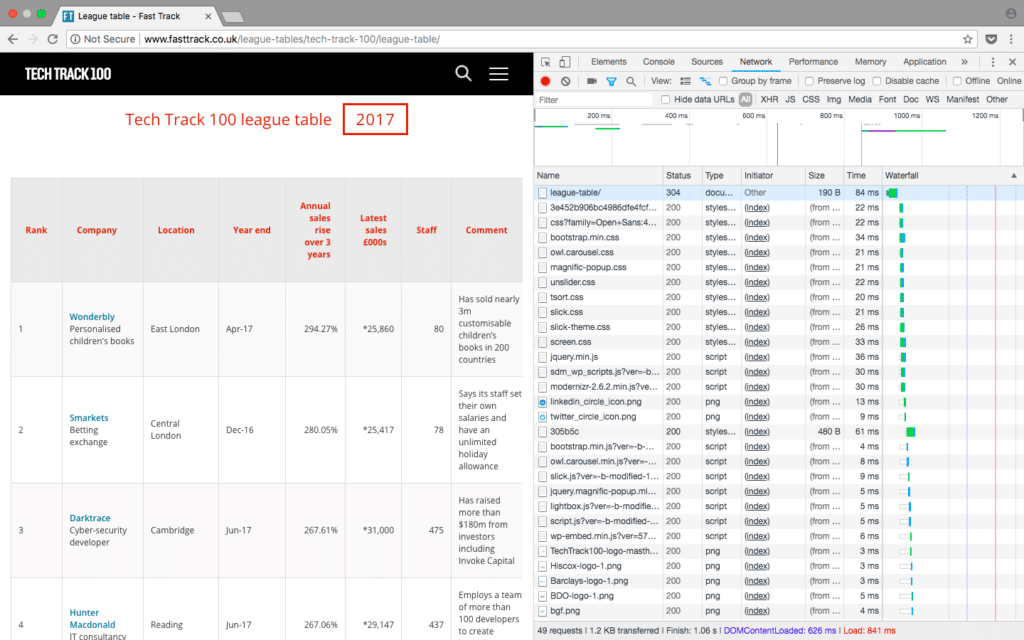This screenshot has height=640, width=1024.
Task: Filter requests by XHR
Action: (769, 99)
